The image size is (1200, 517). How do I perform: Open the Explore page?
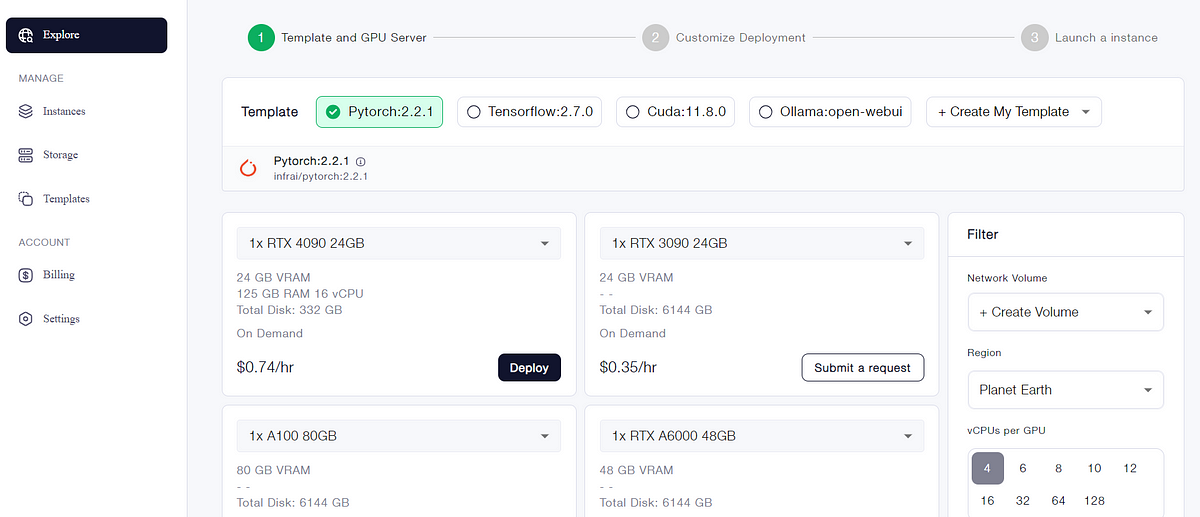[87, 35]
